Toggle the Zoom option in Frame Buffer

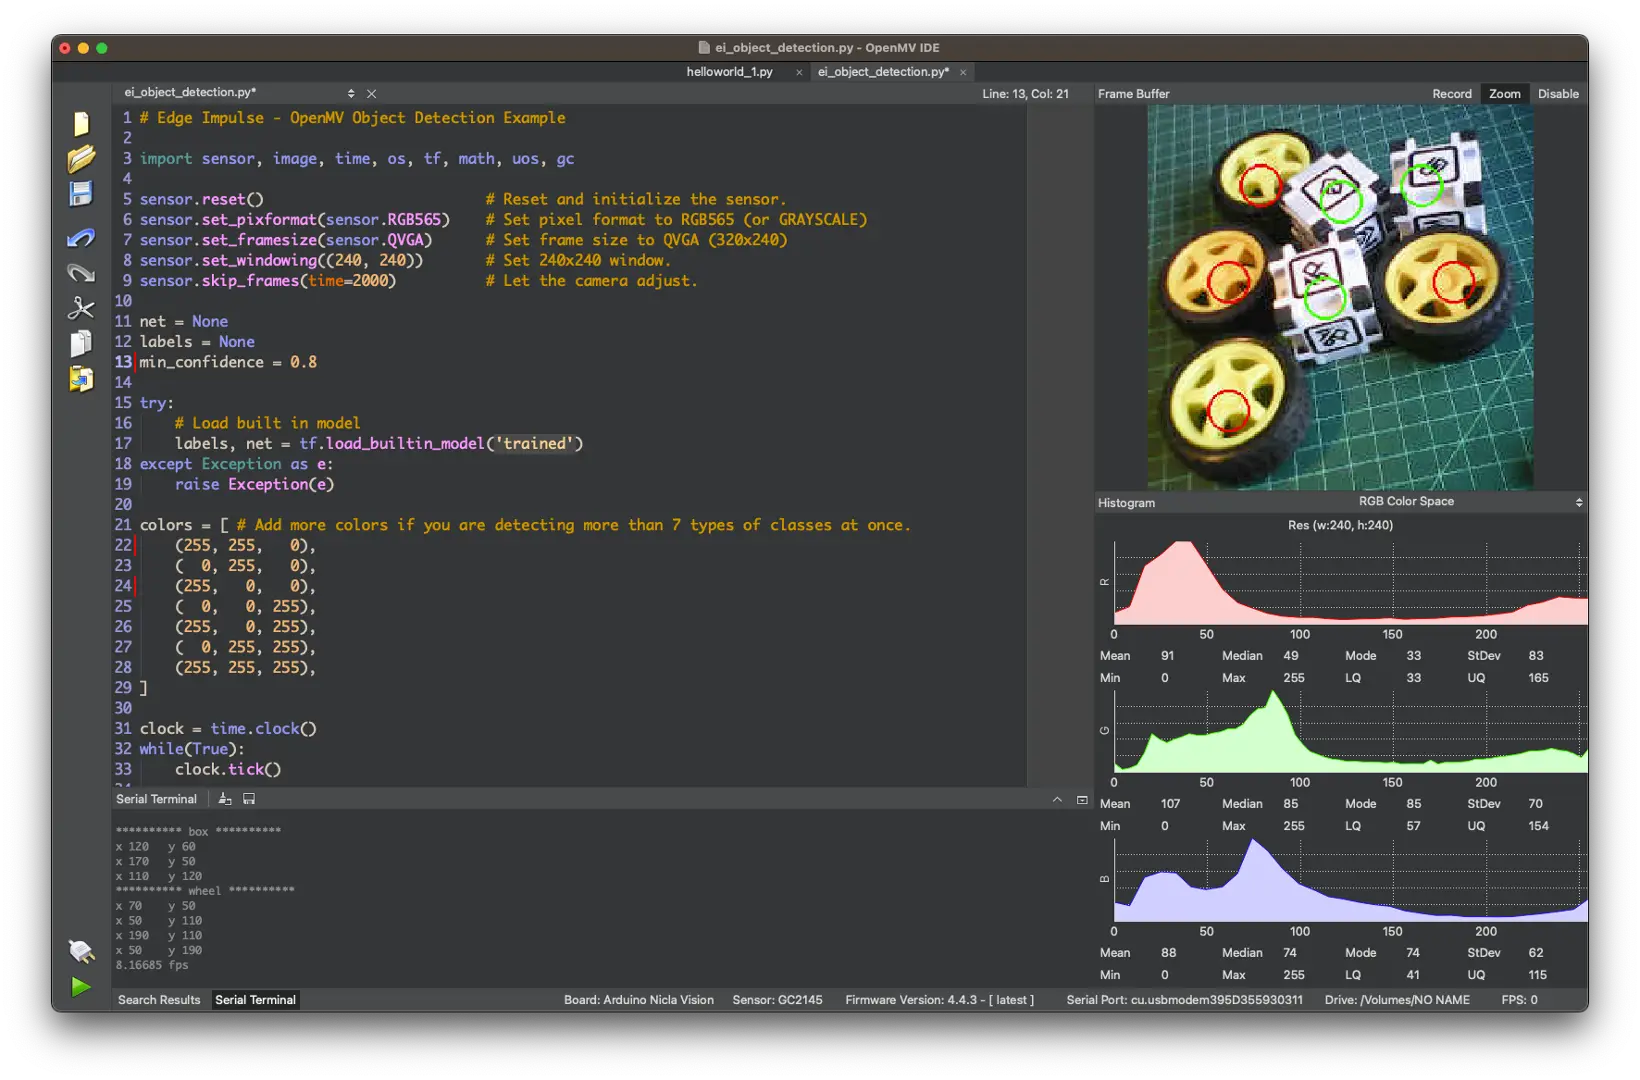pyautogui.click(x=1504, y=94)
